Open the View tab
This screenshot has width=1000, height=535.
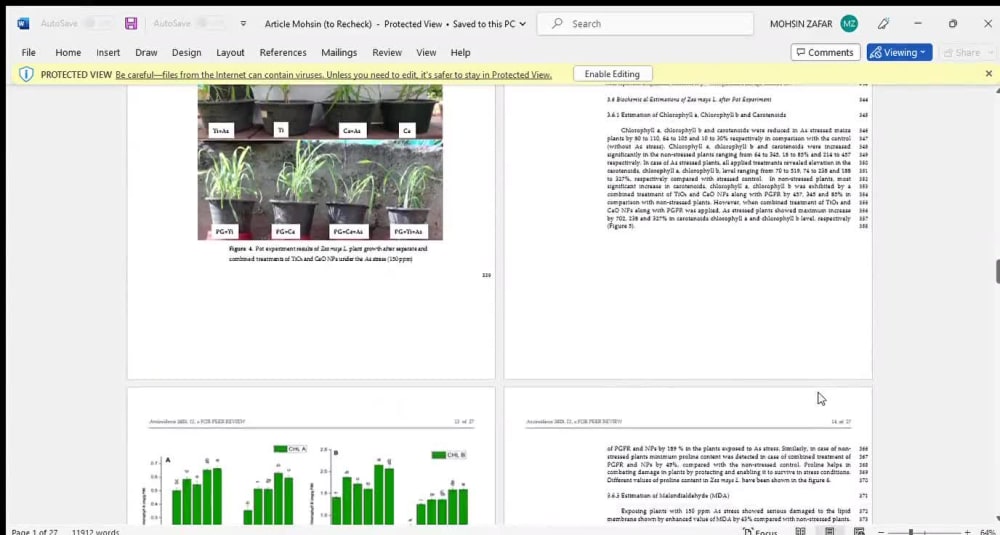tap(426, 52)
